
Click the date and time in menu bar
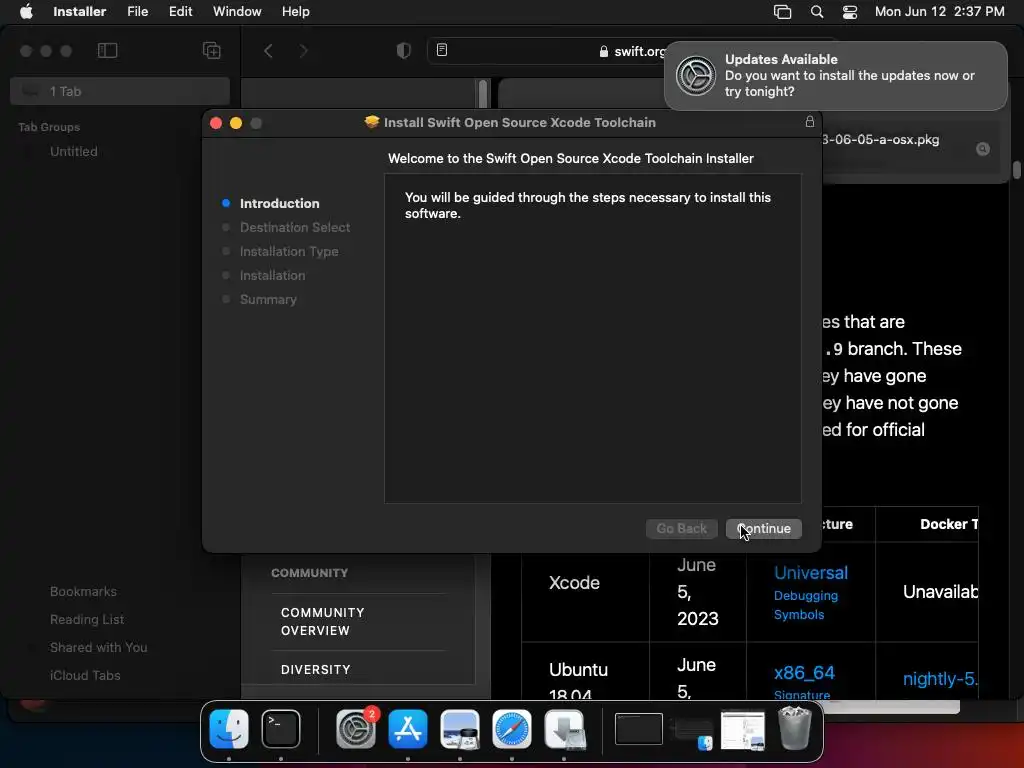pyautogui.click(x=939, y=12)
